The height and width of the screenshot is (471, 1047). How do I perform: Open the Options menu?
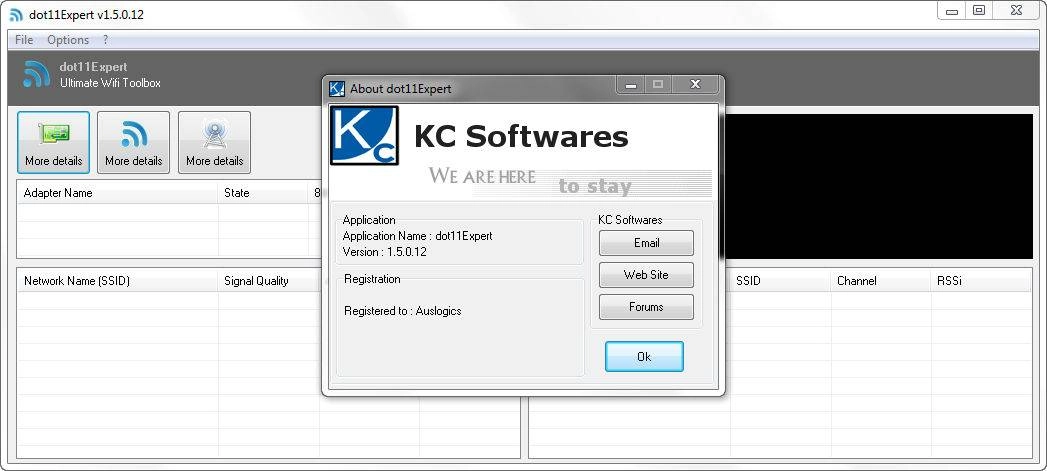tap(68, 40)
